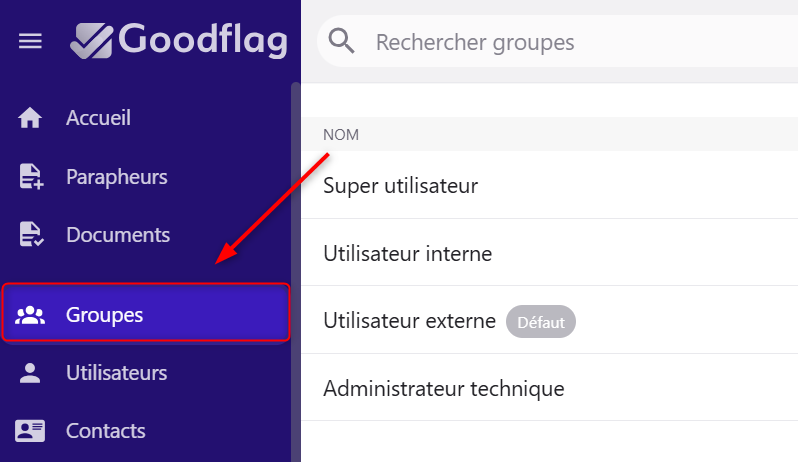Navigate to Contacts in sidebar
This screenshot has height=462, width=798.
[x=106, y=431]
